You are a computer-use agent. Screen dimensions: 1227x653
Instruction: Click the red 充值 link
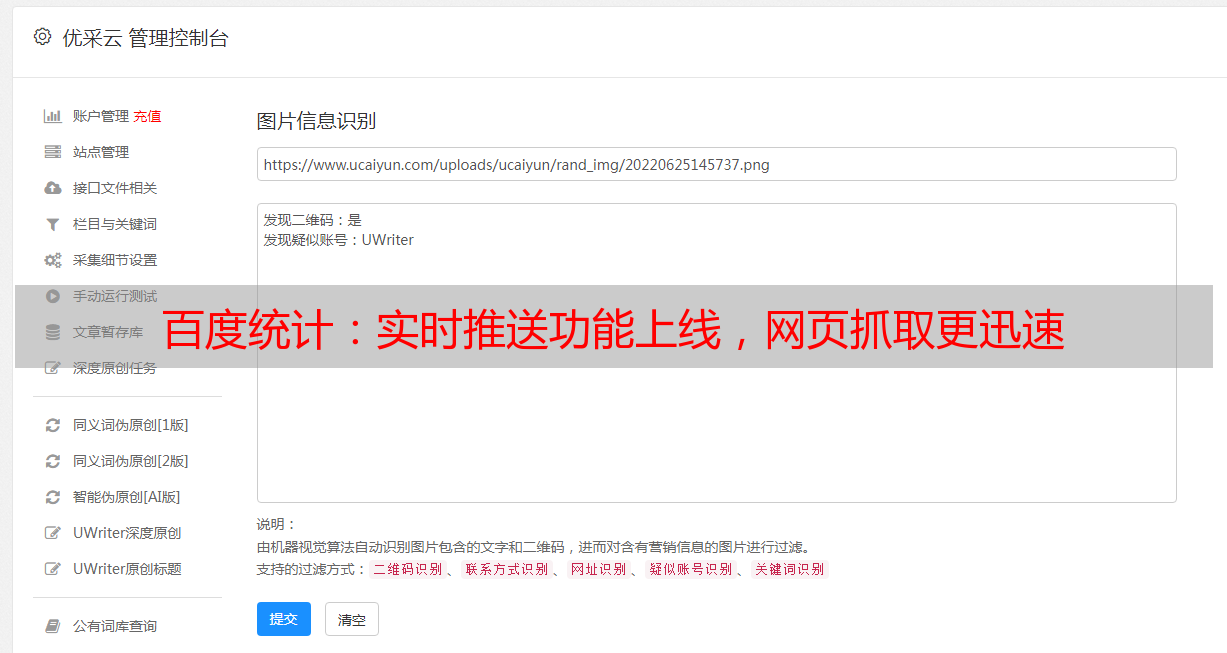[x=147, y=116]
